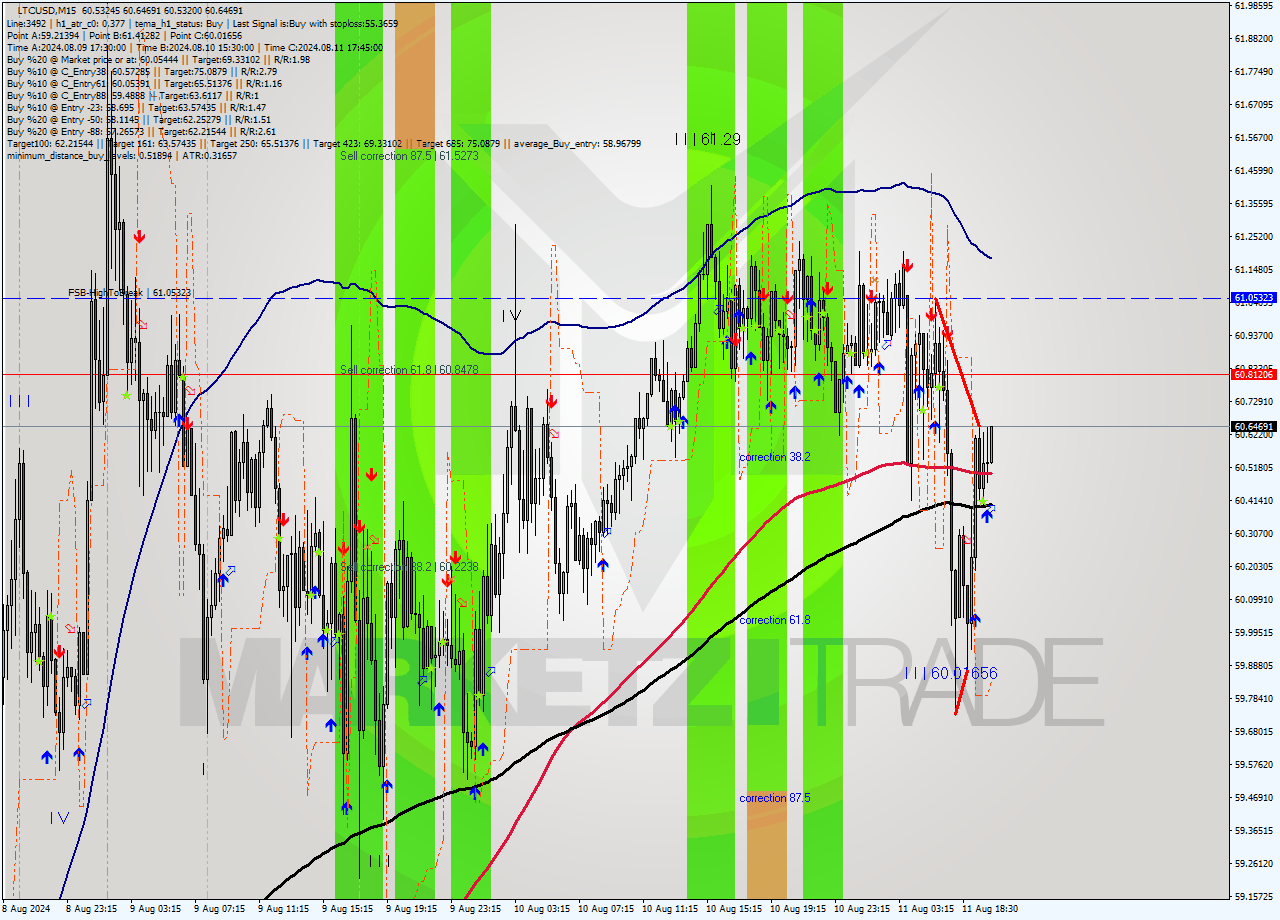
Task: Click the '10 Aug 23:15' time label
Action: (862, 909)
